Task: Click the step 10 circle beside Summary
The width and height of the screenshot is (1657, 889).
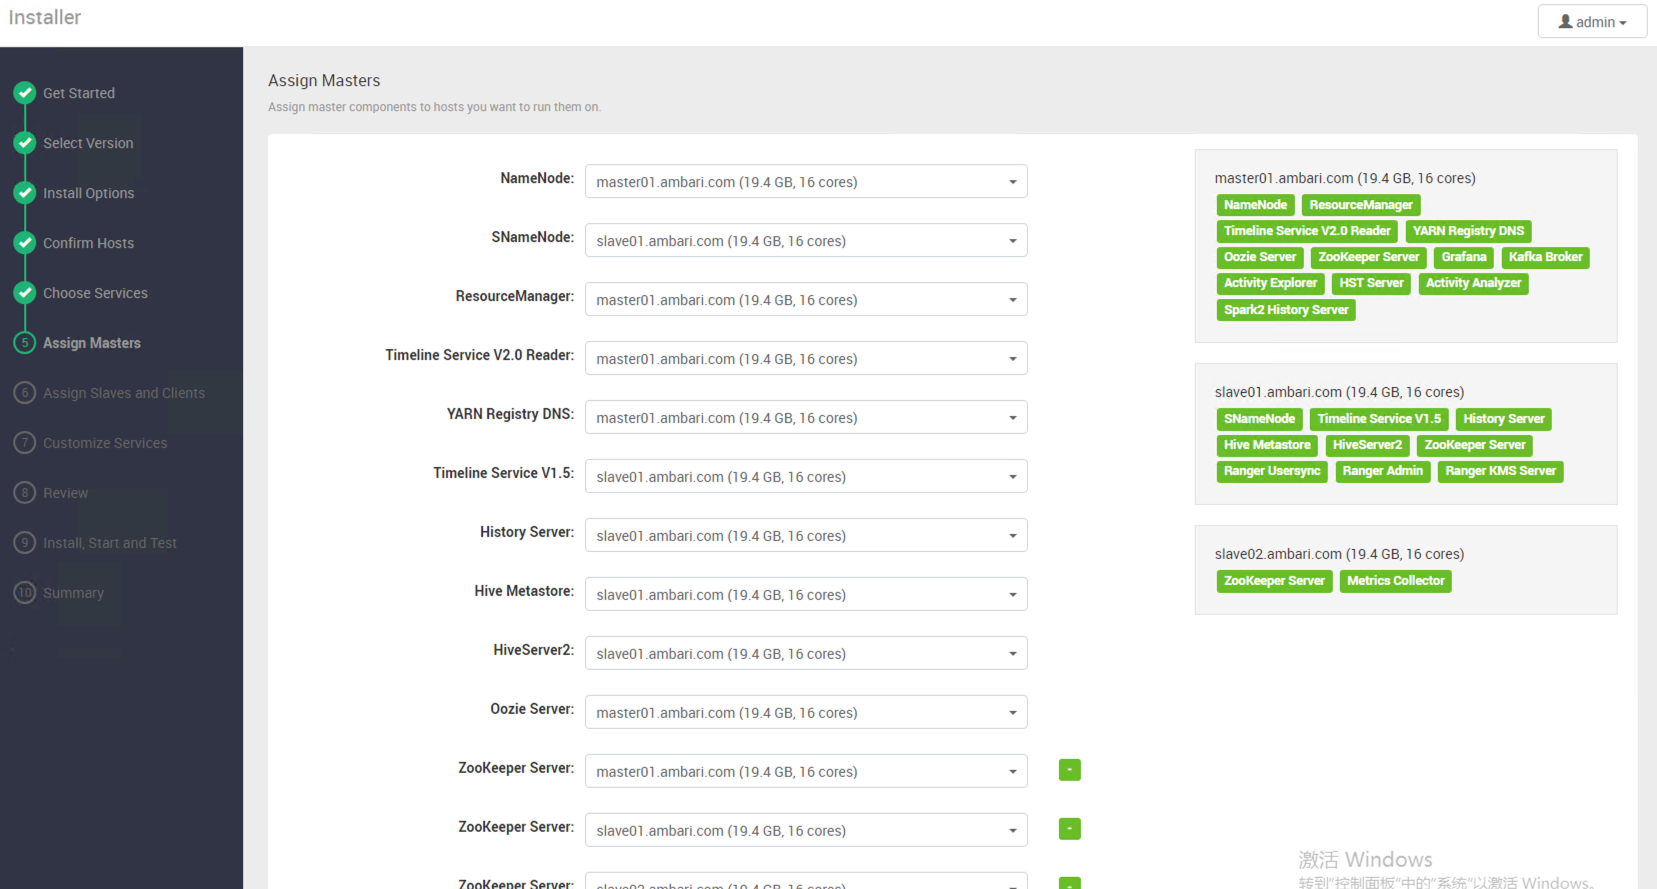Action: point(25,593)
